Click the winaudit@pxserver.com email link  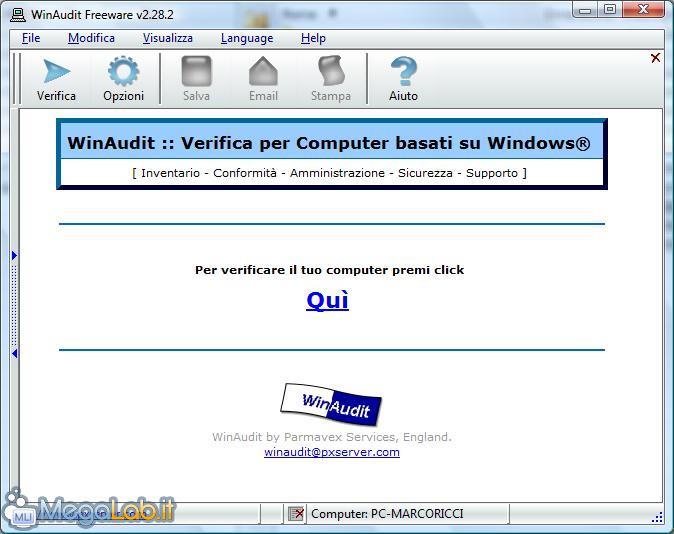(x=332, y=452)
